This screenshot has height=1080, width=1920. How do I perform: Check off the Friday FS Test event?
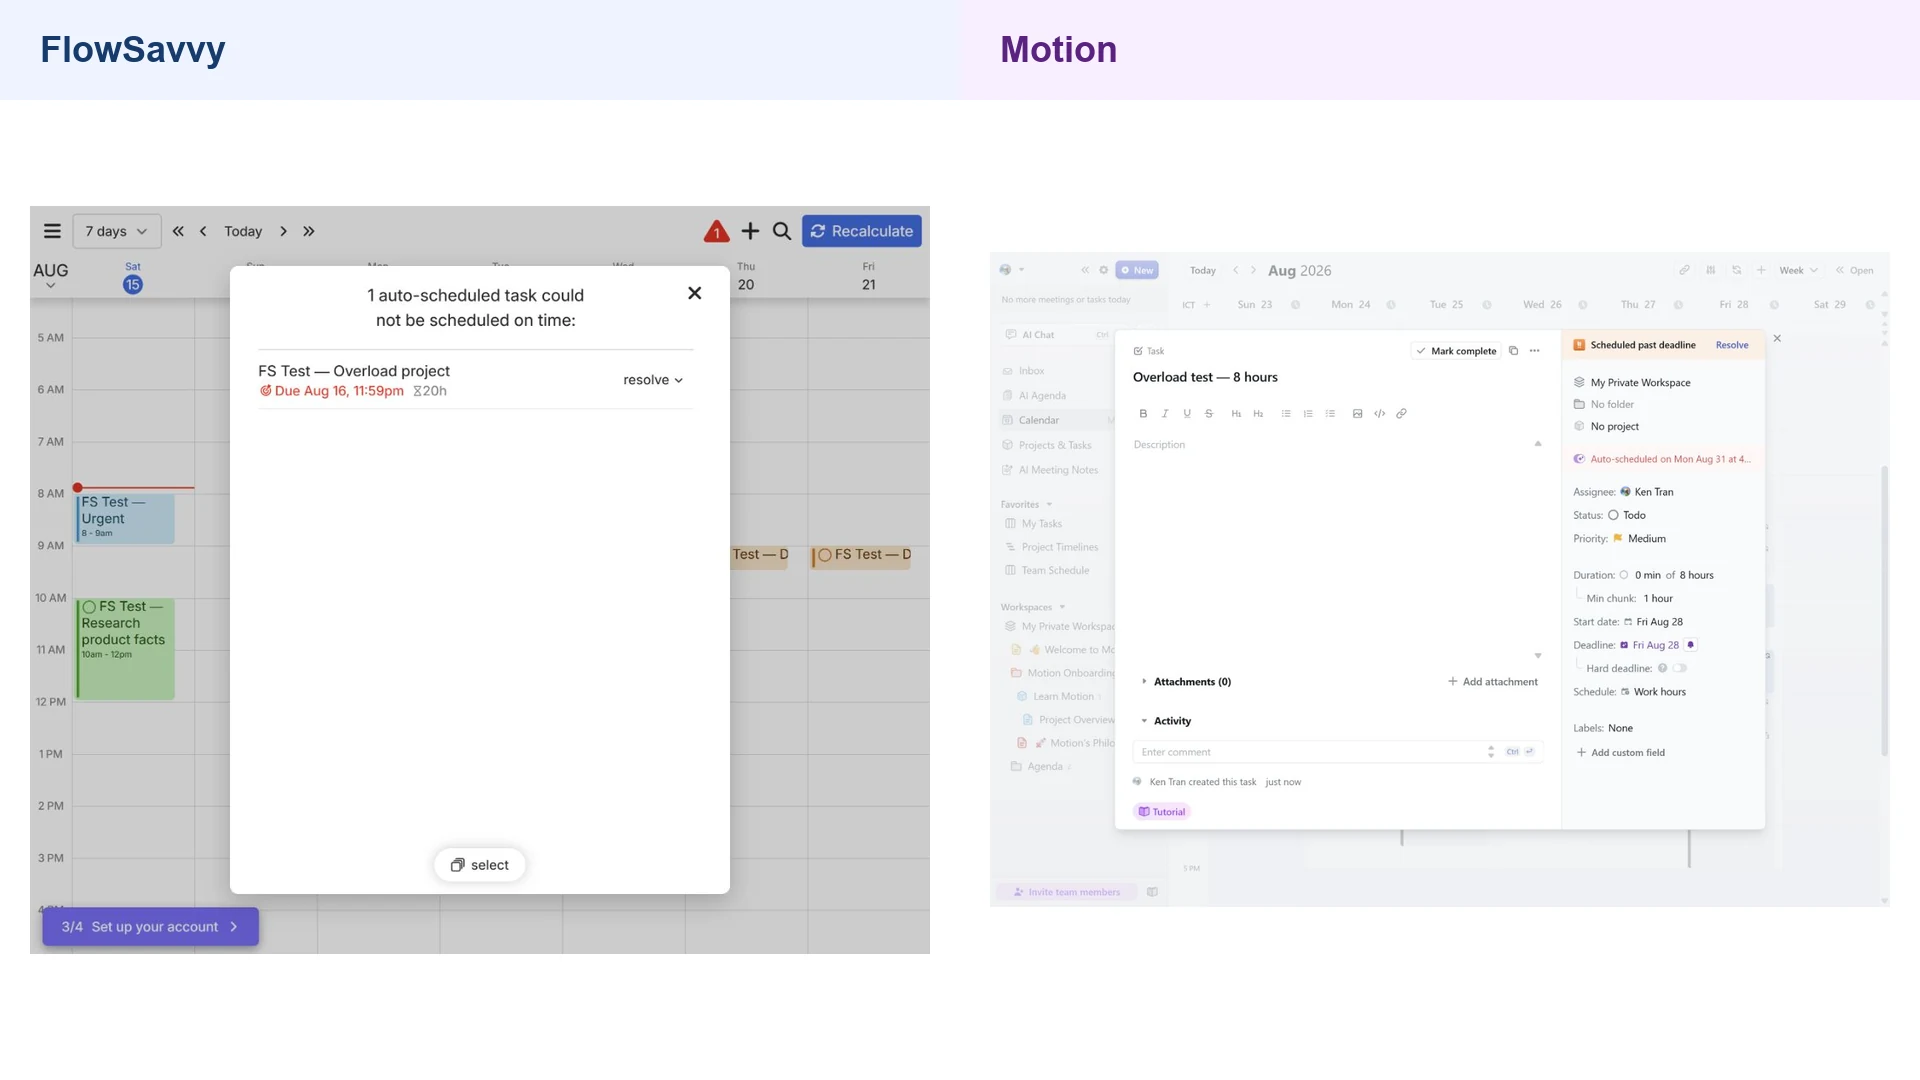coord(825,555)
